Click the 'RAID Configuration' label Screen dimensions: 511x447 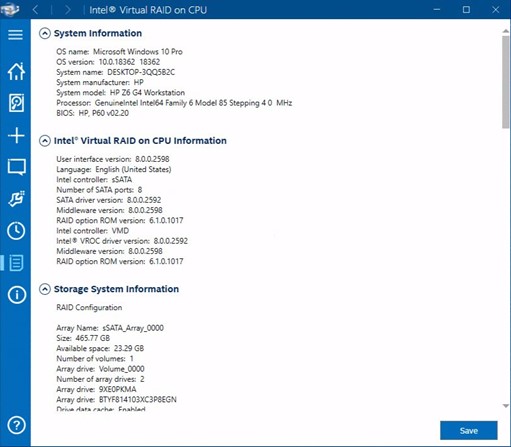89,307
